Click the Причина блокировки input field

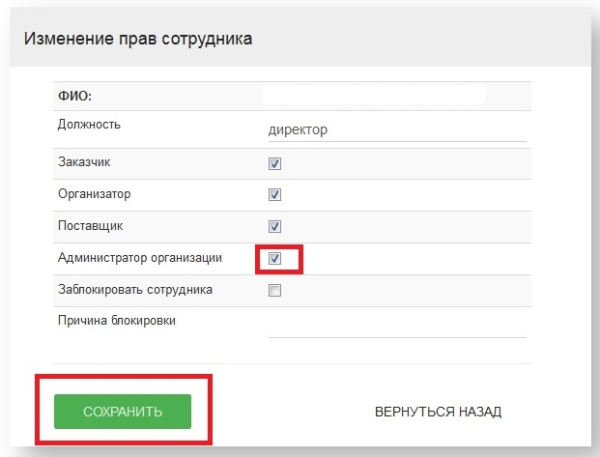396,326
